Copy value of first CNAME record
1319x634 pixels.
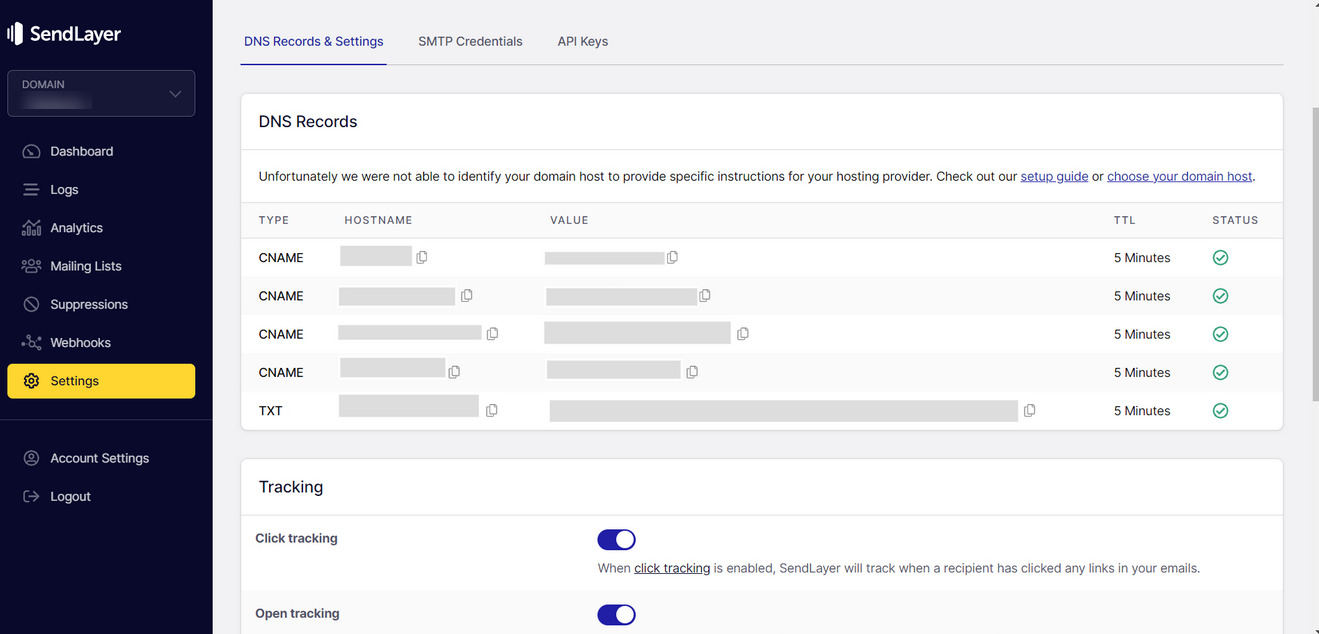tap(672, 258)
